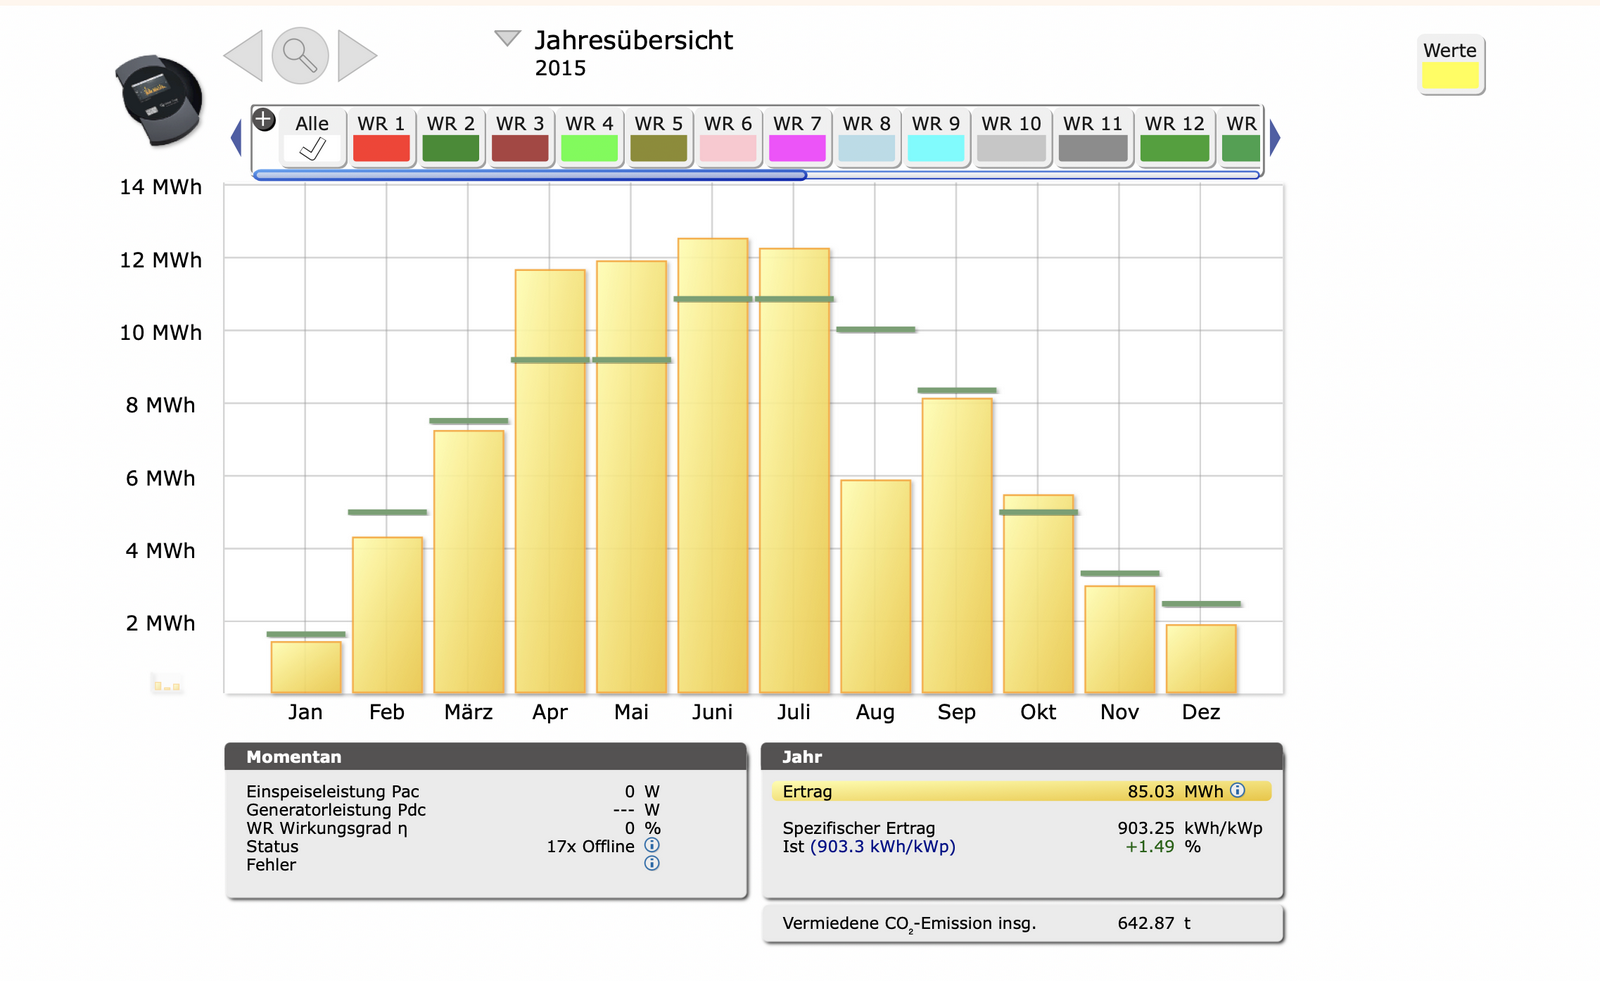
Task: Click the Jahresübersicht title
Action: tap(633, 40)
